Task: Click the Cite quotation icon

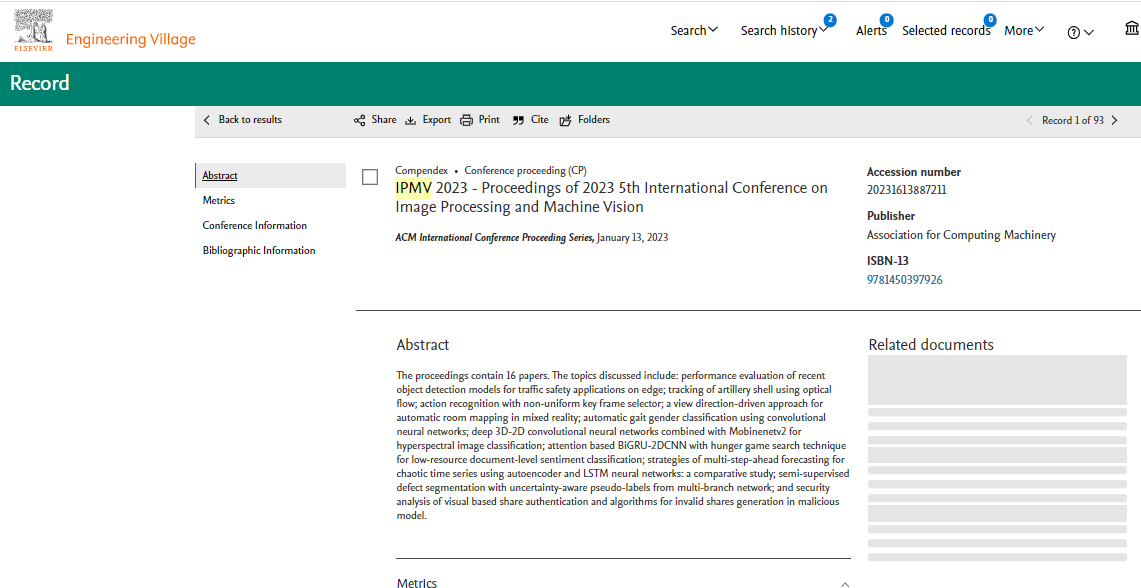Action: point(518,120)
